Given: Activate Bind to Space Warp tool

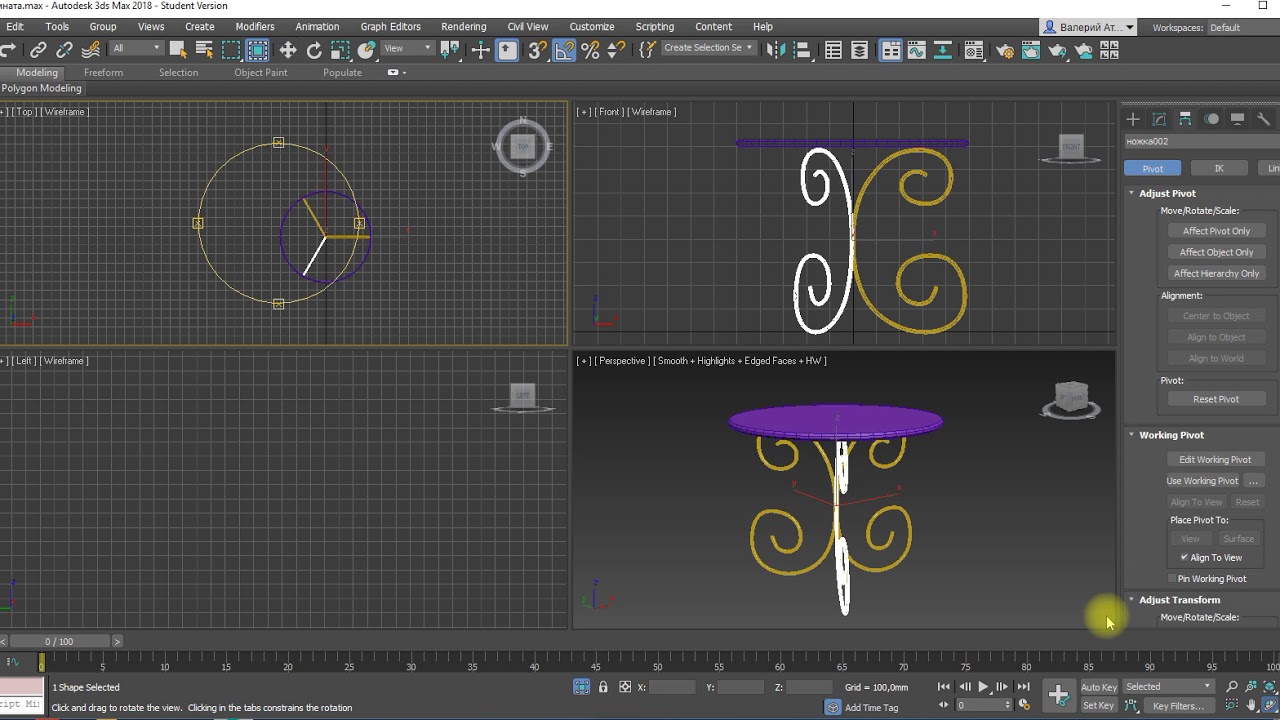Looking at the screenshot, I should [x=91, y=49].
